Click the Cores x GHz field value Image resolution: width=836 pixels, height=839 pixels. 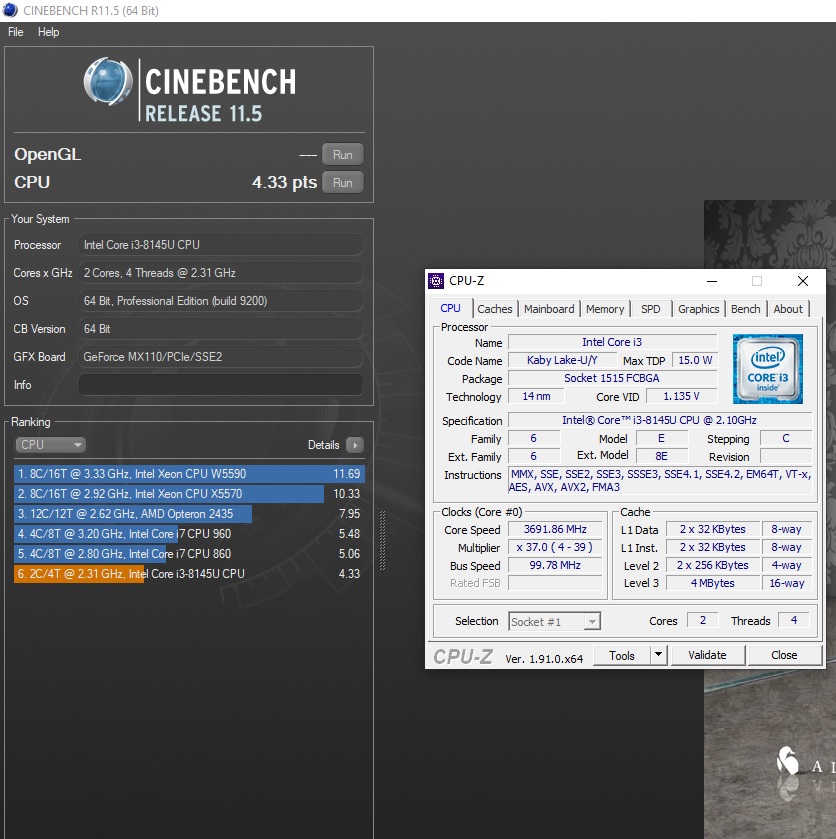(x=221, y=273)
